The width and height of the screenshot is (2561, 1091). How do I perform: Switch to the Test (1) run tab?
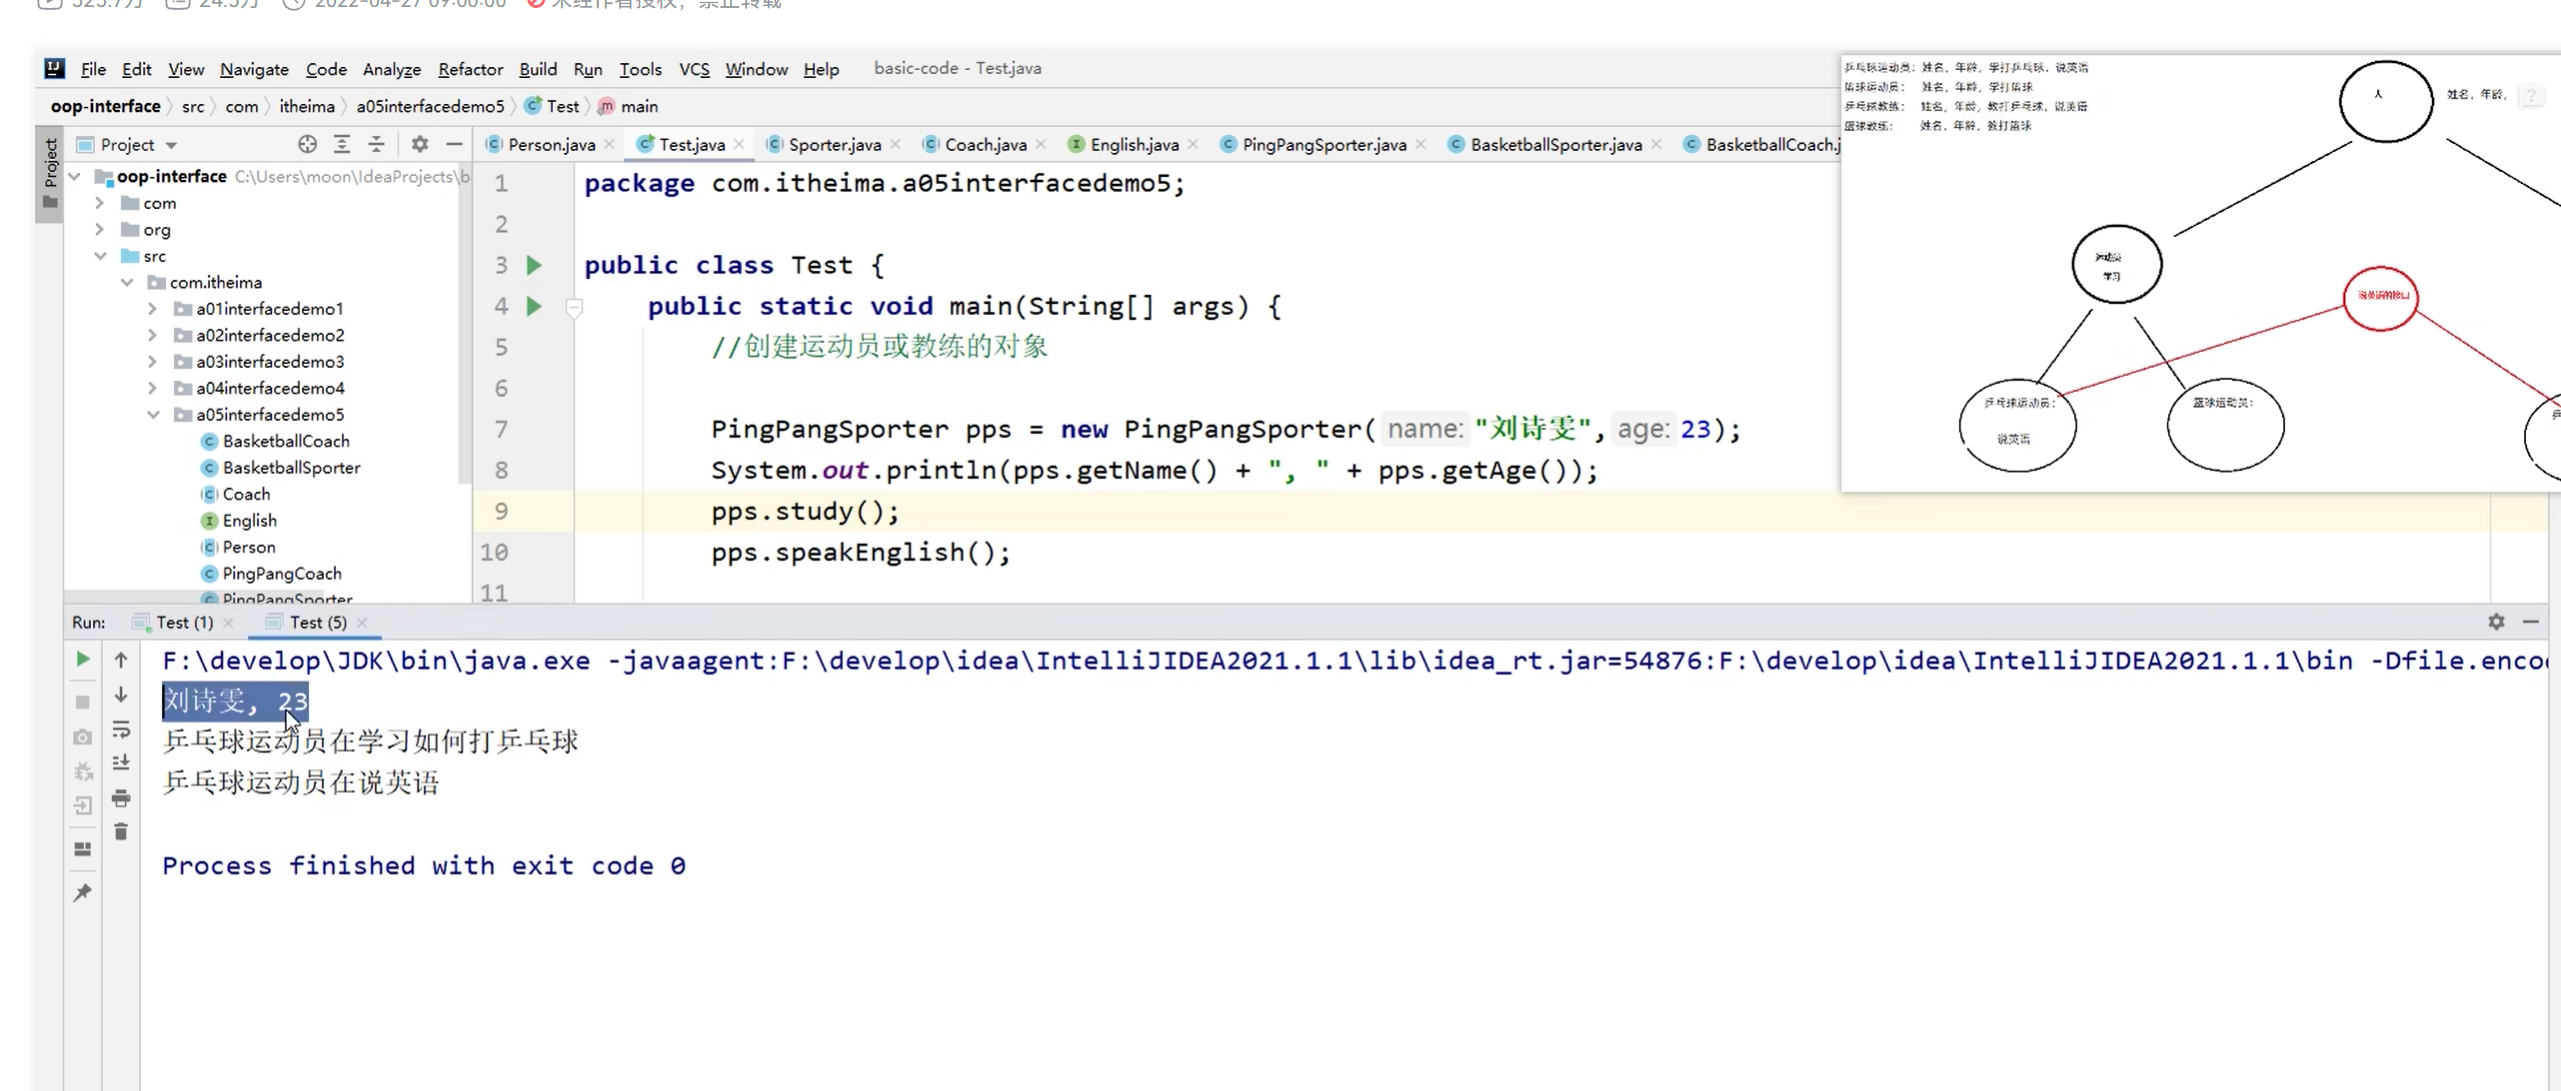[180, 622]
